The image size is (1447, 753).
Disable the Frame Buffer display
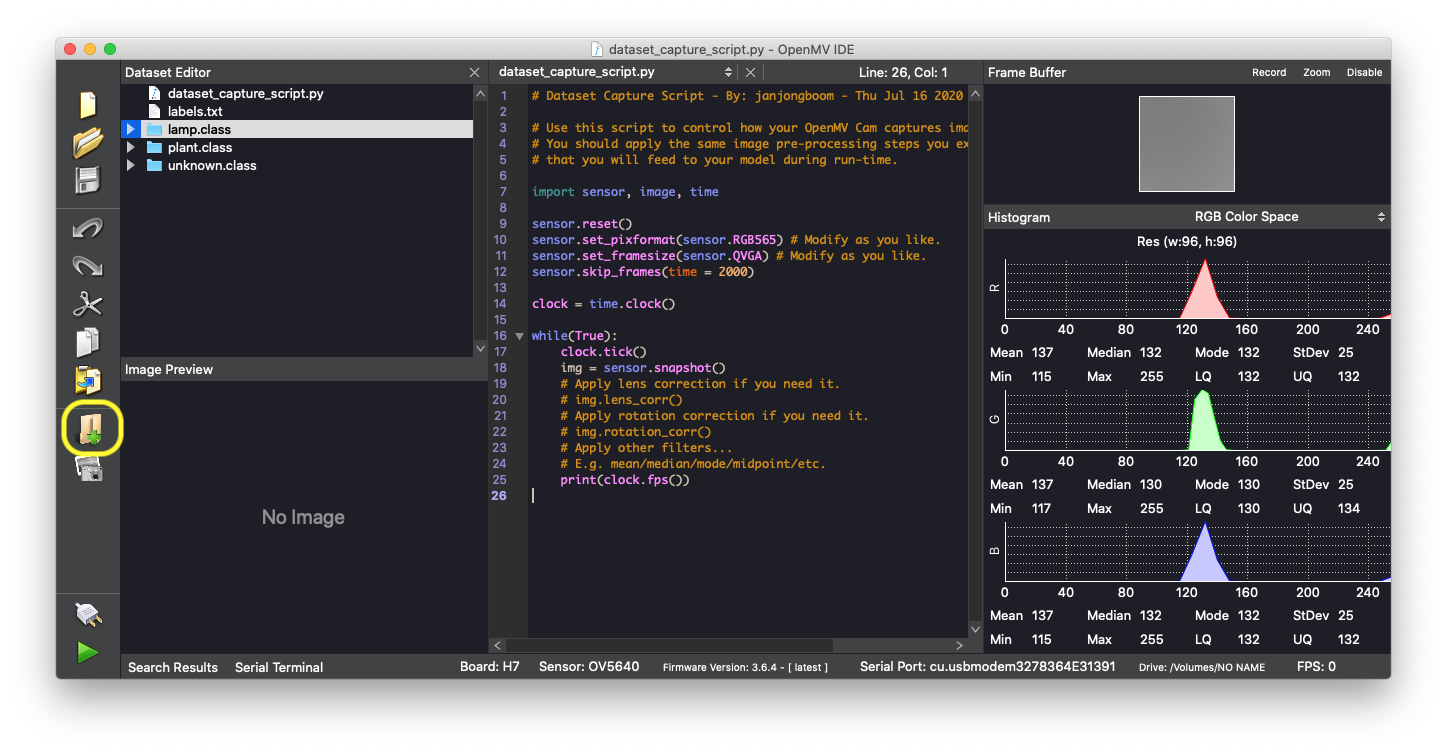point(1364,72)
